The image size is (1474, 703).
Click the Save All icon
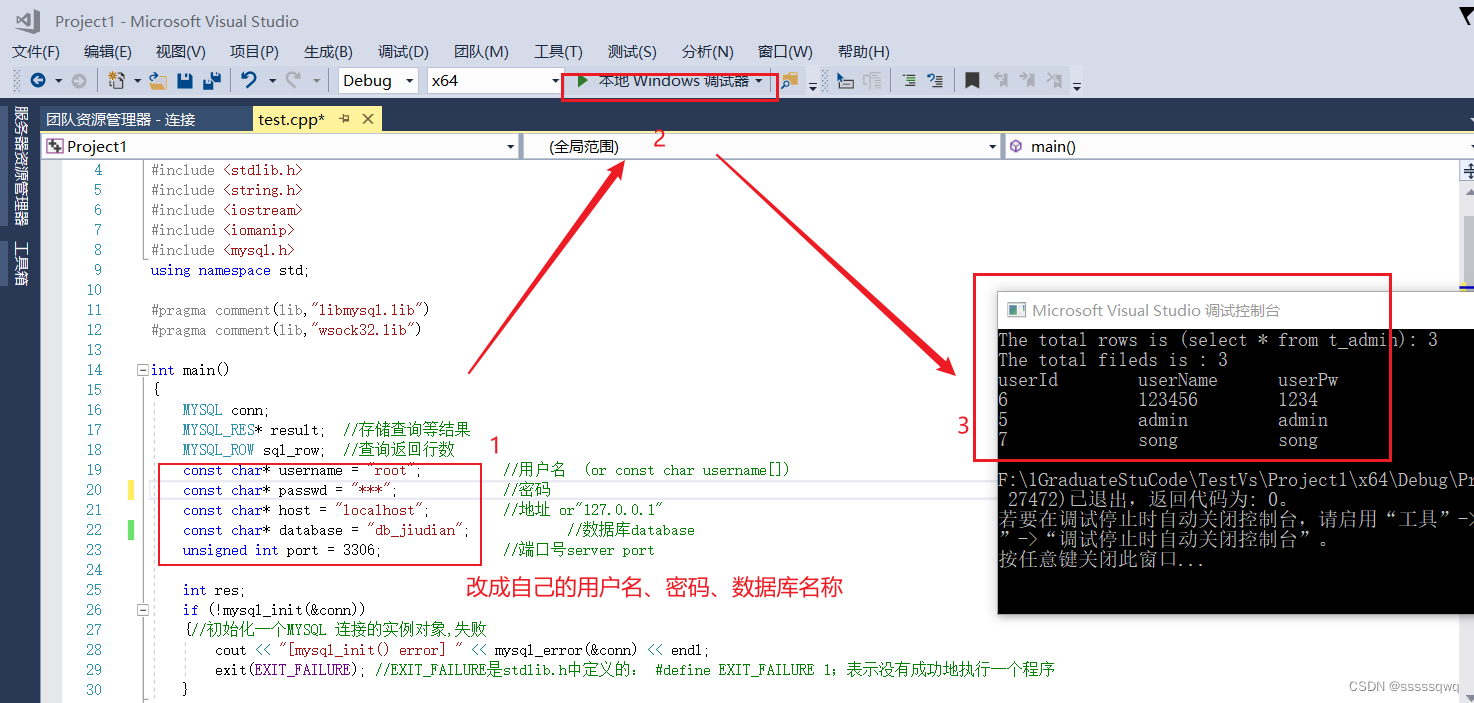(x=211, y=81)
